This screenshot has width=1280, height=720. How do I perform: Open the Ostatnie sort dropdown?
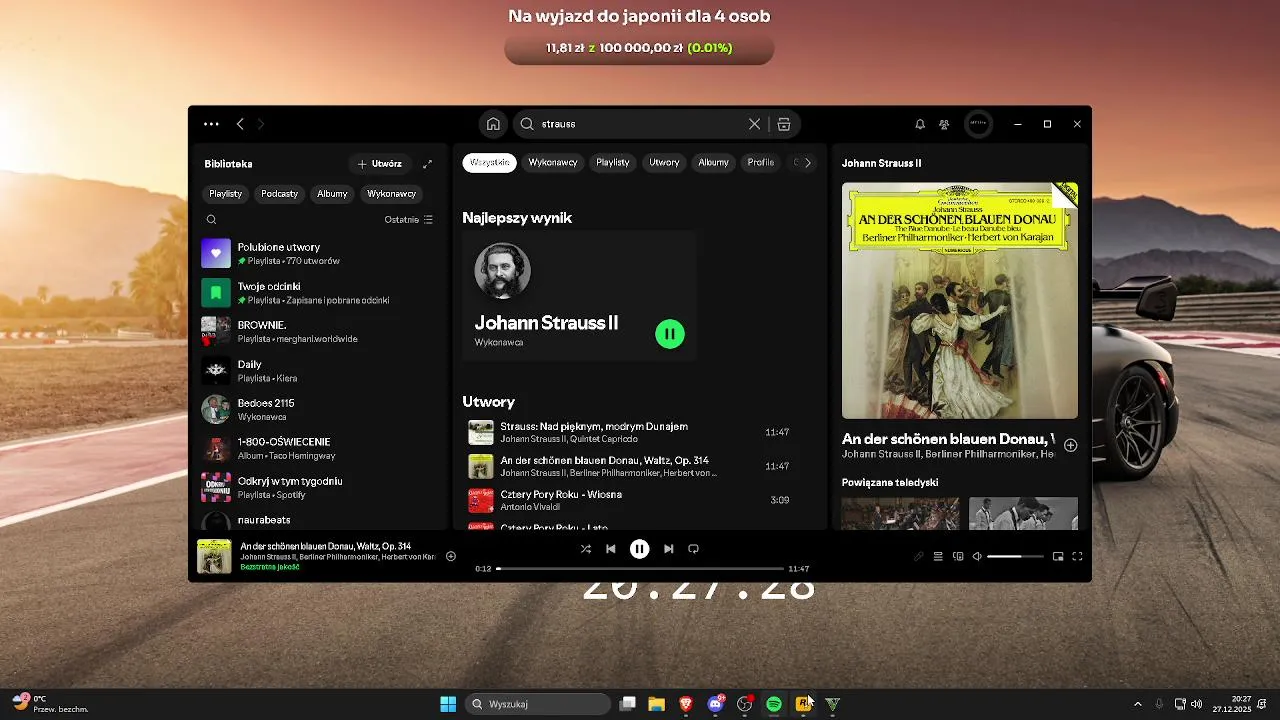[409, 220]
